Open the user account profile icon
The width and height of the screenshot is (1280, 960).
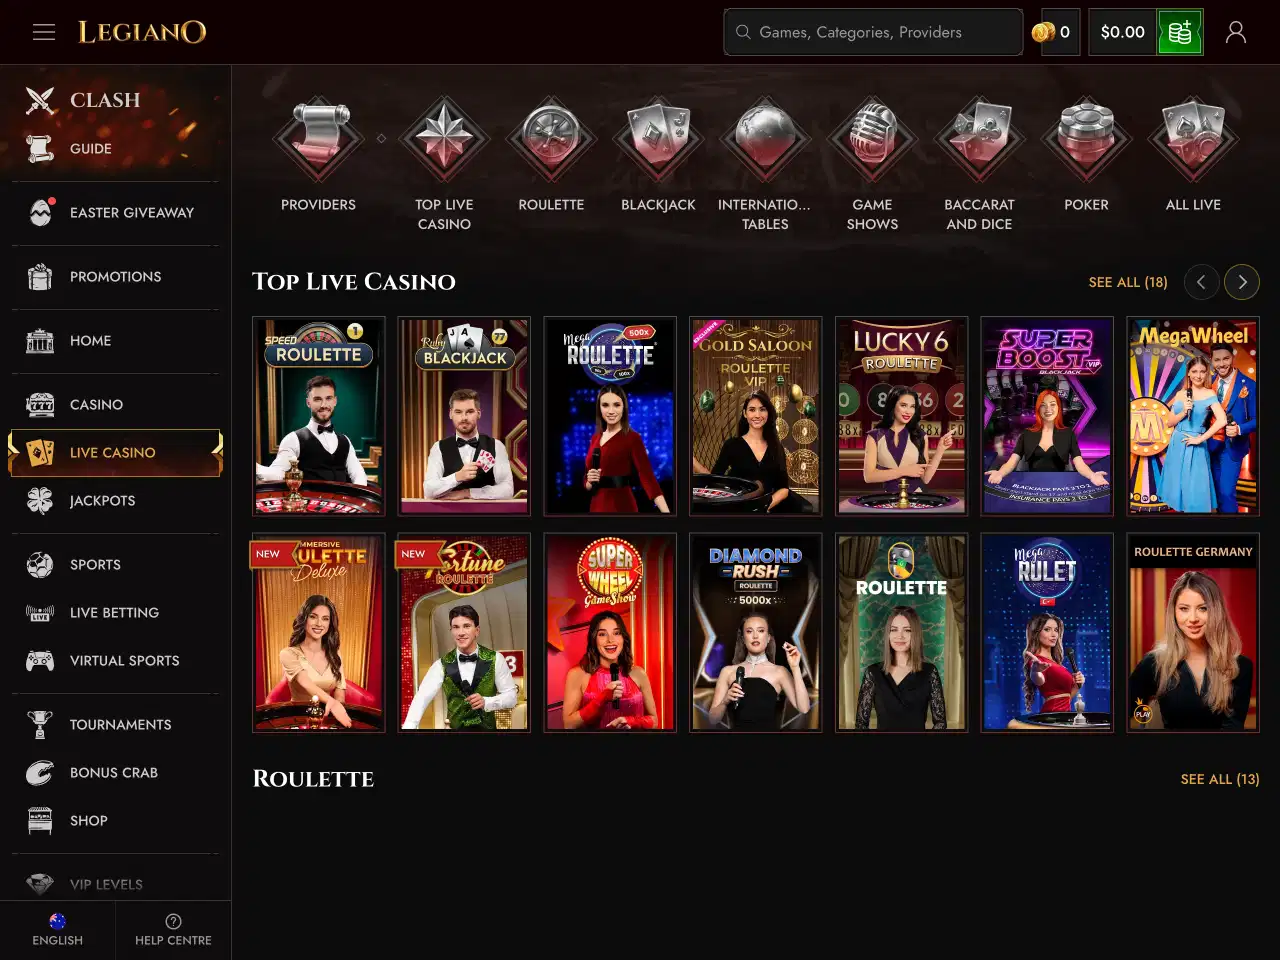(1236, 32)
